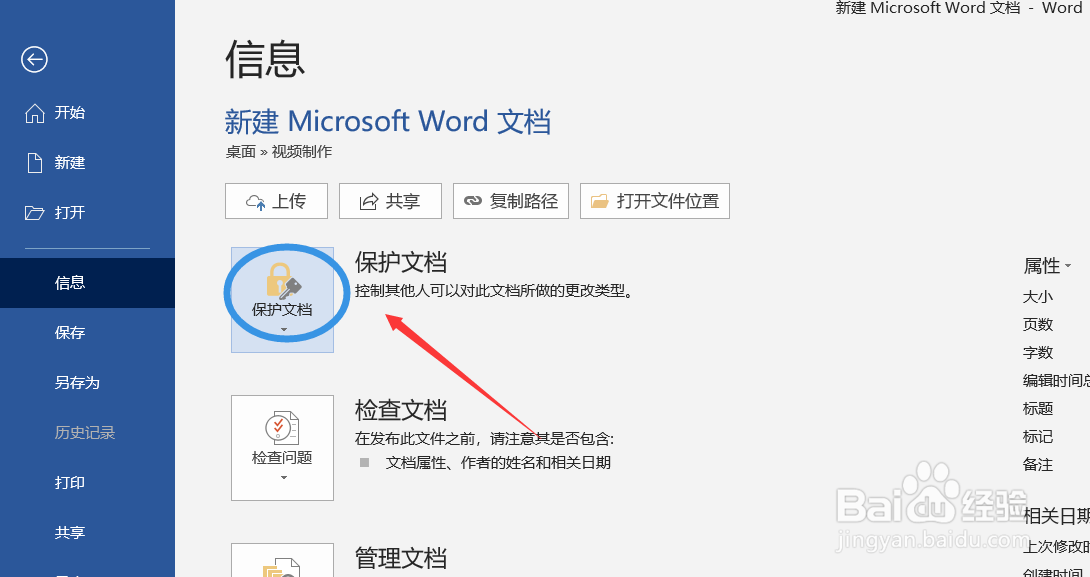Click the 备注 property label
Screen dimensions: 1090x577
[x=1038, y=464]
